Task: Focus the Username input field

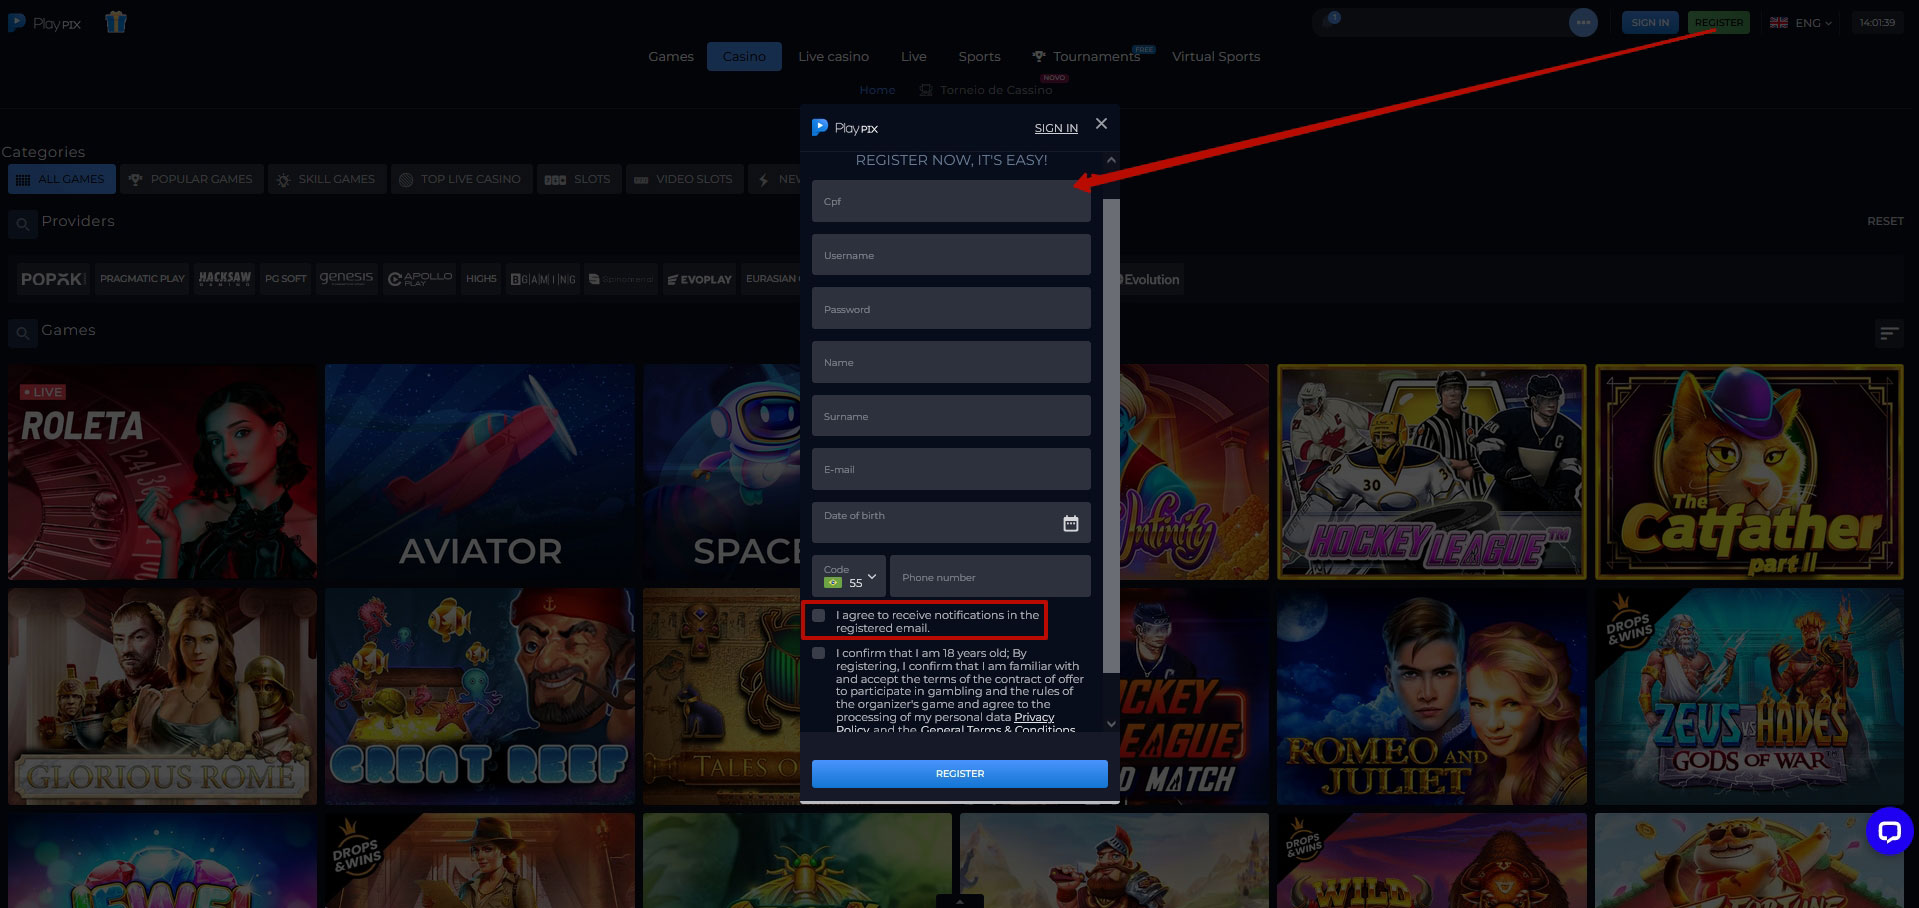Action: click(x=951, y=255)
